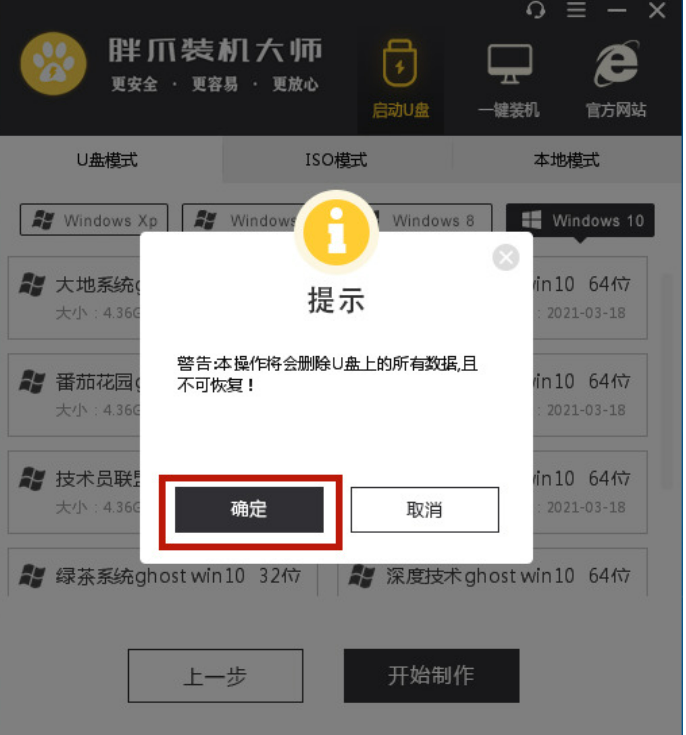This screenshot has height=735, width=686.
Task: Click the yellow info icon on dialog
Action: click(x=336, y=232)
